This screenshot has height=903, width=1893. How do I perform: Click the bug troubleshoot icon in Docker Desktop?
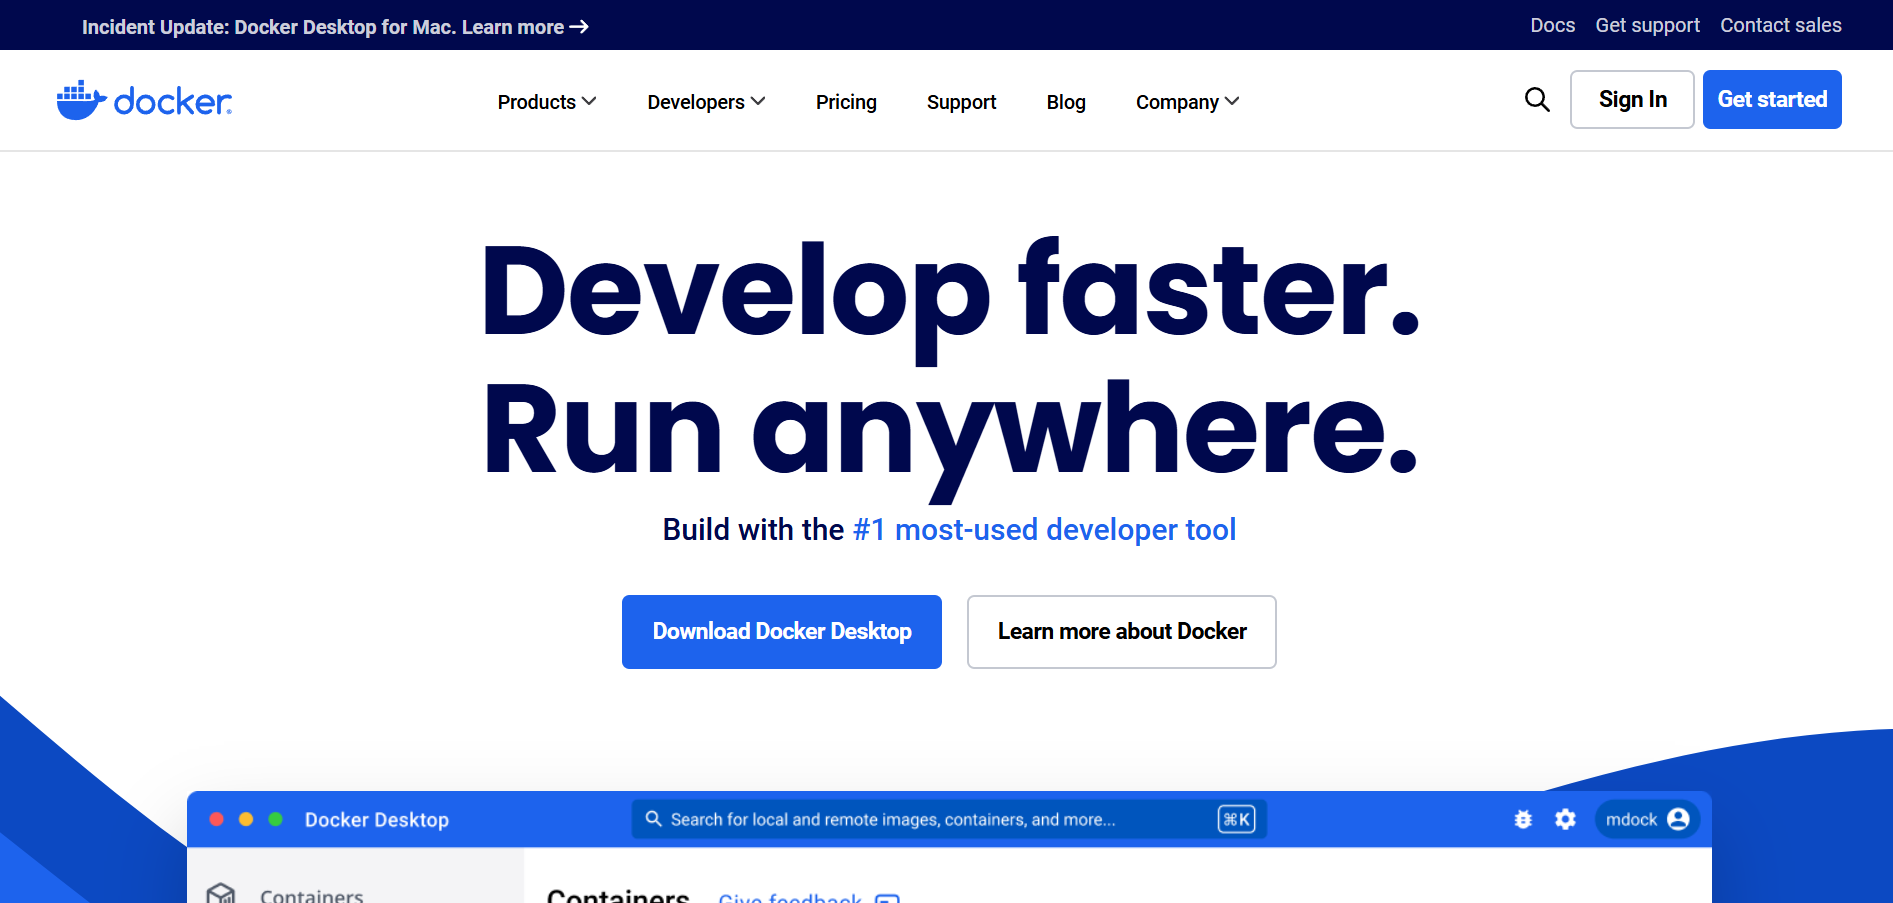[1523, 819]
